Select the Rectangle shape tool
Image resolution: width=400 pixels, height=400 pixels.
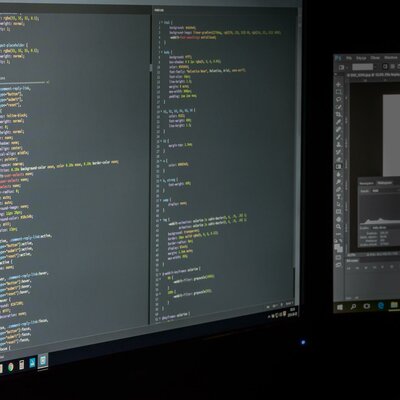pos(339,212)
